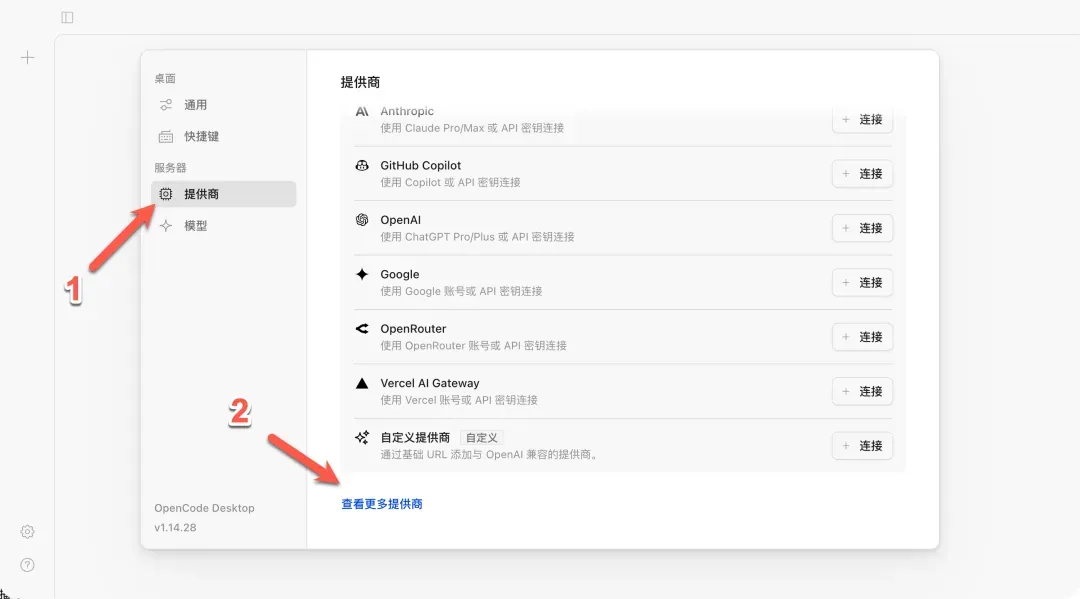This screenshot has height=599, width=1080.
Task: Click the GitHub Copilot name text
Action: click(x=421, y=165)
